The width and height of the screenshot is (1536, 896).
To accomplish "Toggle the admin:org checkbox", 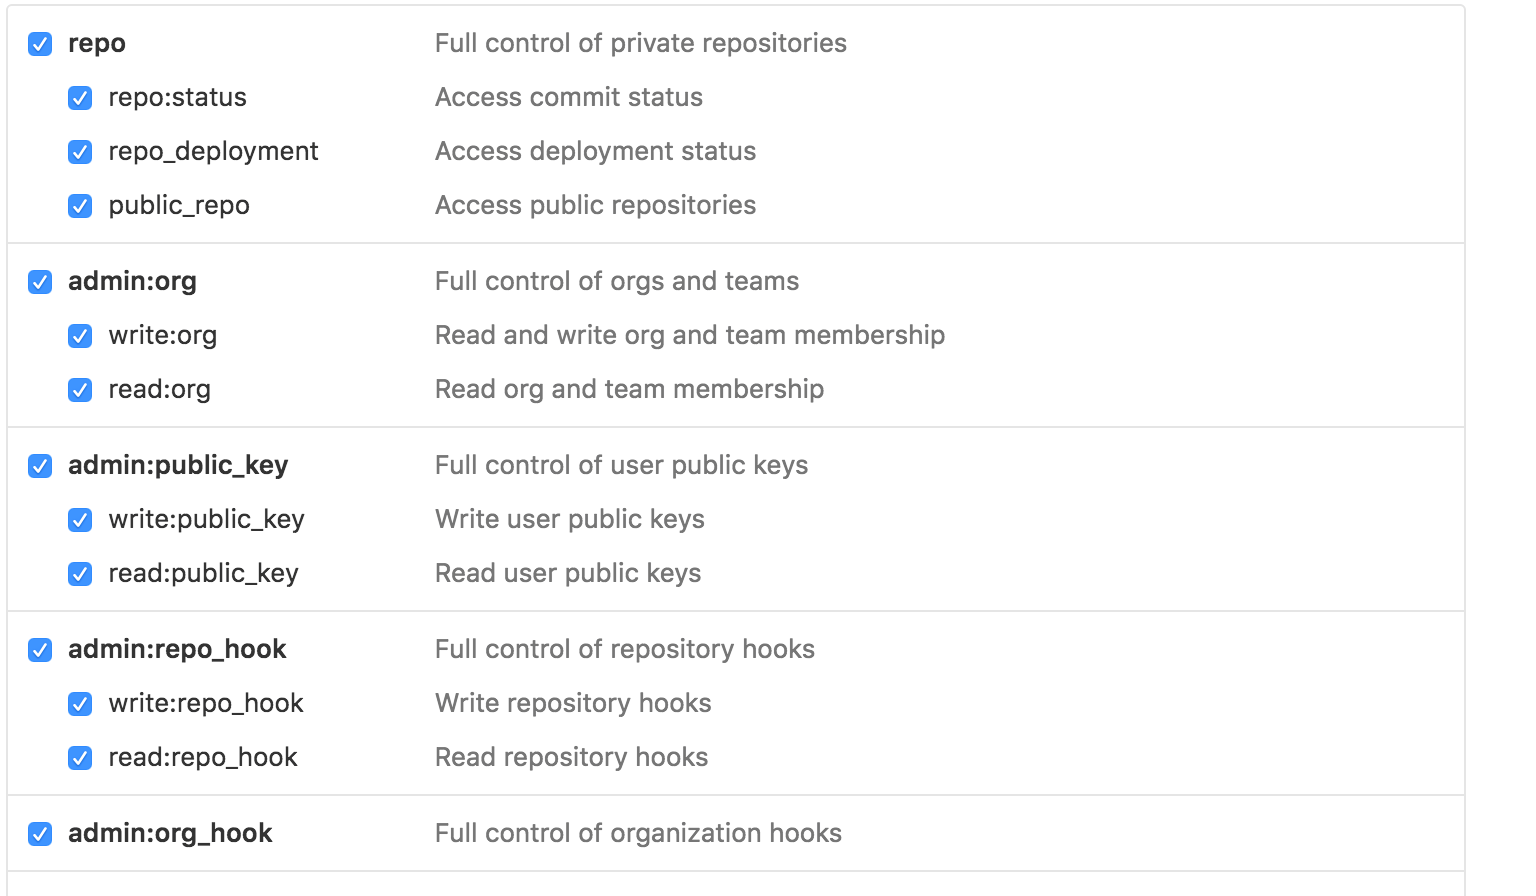I will [40, 282].
